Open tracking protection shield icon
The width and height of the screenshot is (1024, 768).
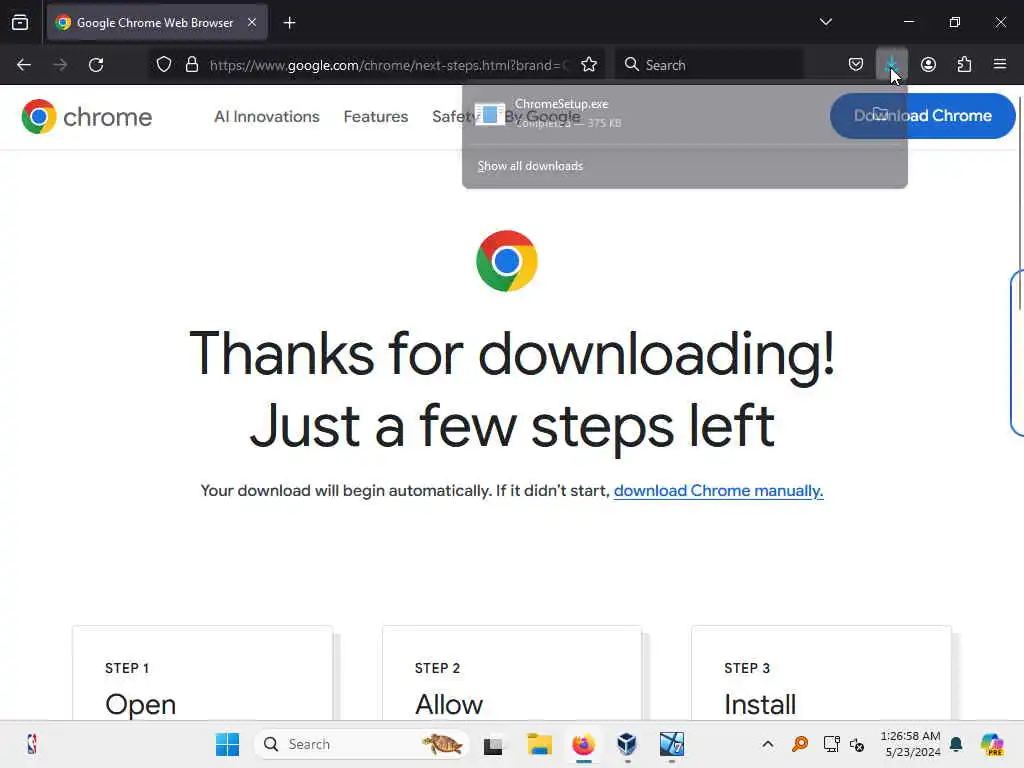tap(164, 65)
